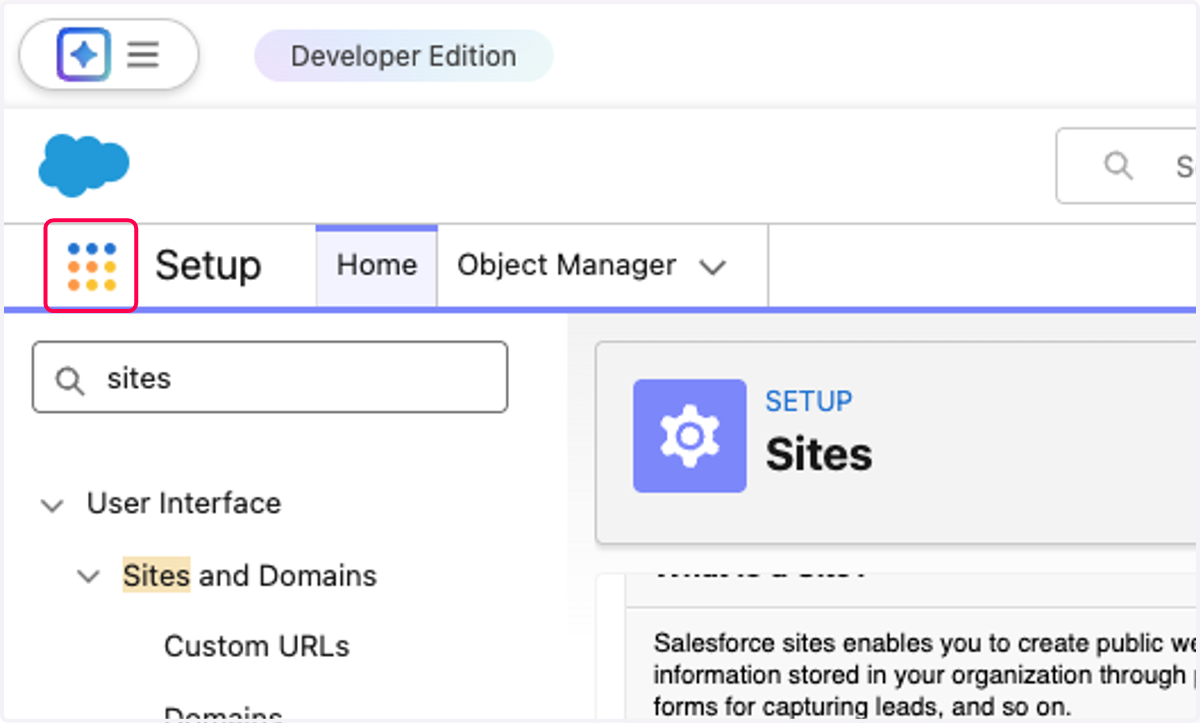Screen dimensions: 1200x723
Task: Click the purple Setup gear icon
Action: coord(690,436)
